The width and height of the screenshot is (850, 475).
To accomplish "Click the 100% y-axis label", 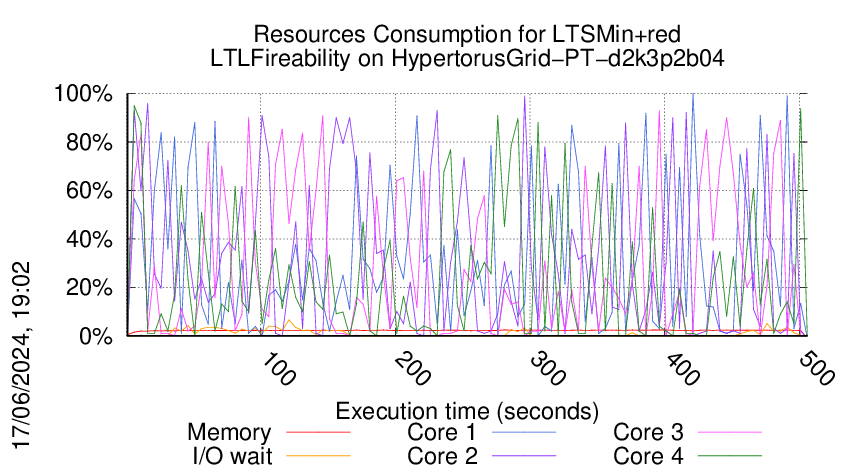I will click(x=83, y=94).
